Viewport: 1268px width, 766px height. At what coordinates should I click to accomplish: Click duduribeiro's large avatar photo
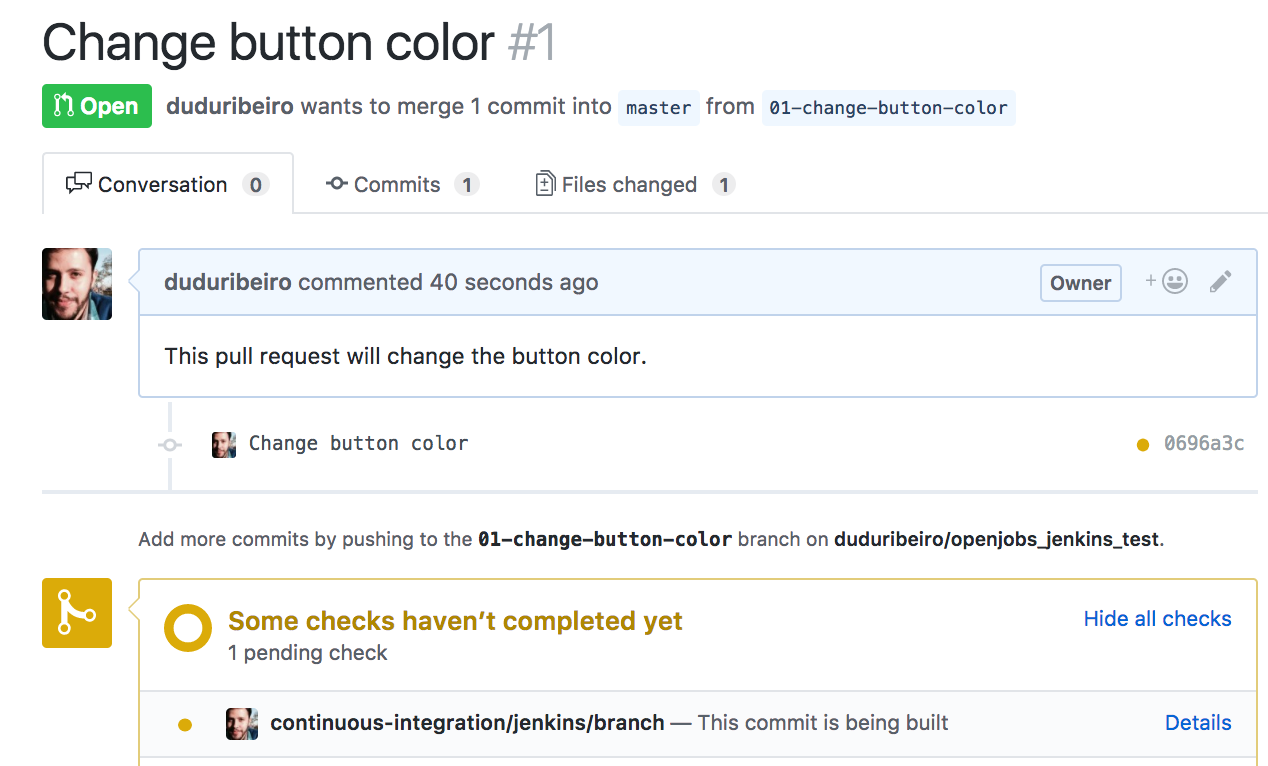[77, 284]
